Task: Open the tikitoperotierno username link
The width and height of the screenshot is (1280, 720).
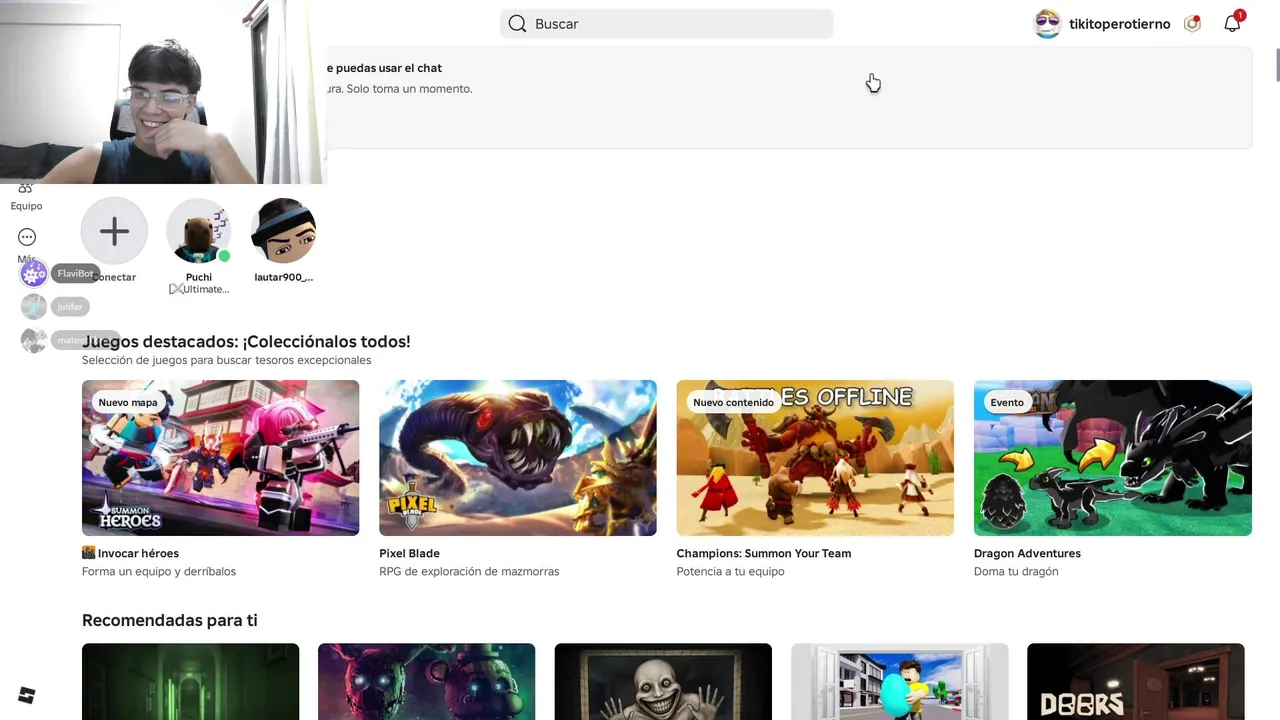Action: [x=1119, y=24]
